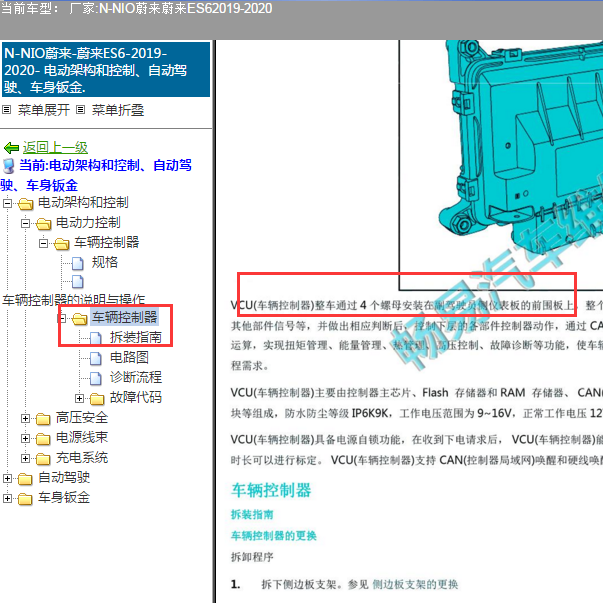
Task: Click the 电路图 document icon
Action: click(x=96, y=358)
